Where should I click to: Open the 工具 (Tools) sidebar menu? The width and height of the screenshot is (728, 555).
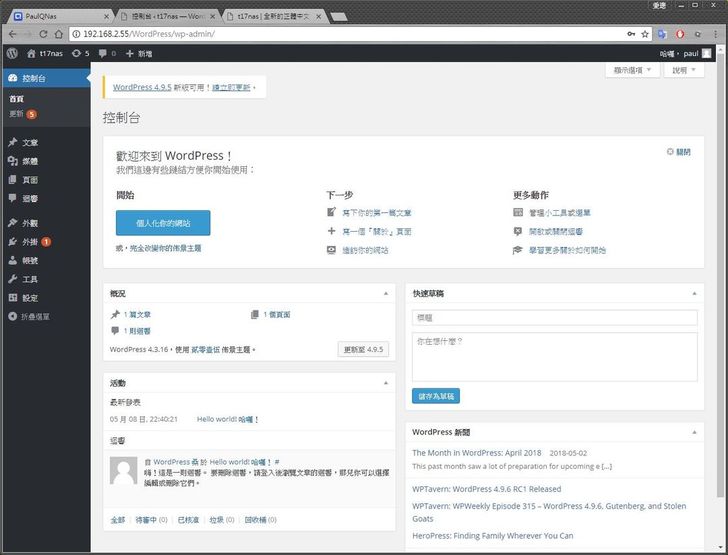tap(29, 279)
